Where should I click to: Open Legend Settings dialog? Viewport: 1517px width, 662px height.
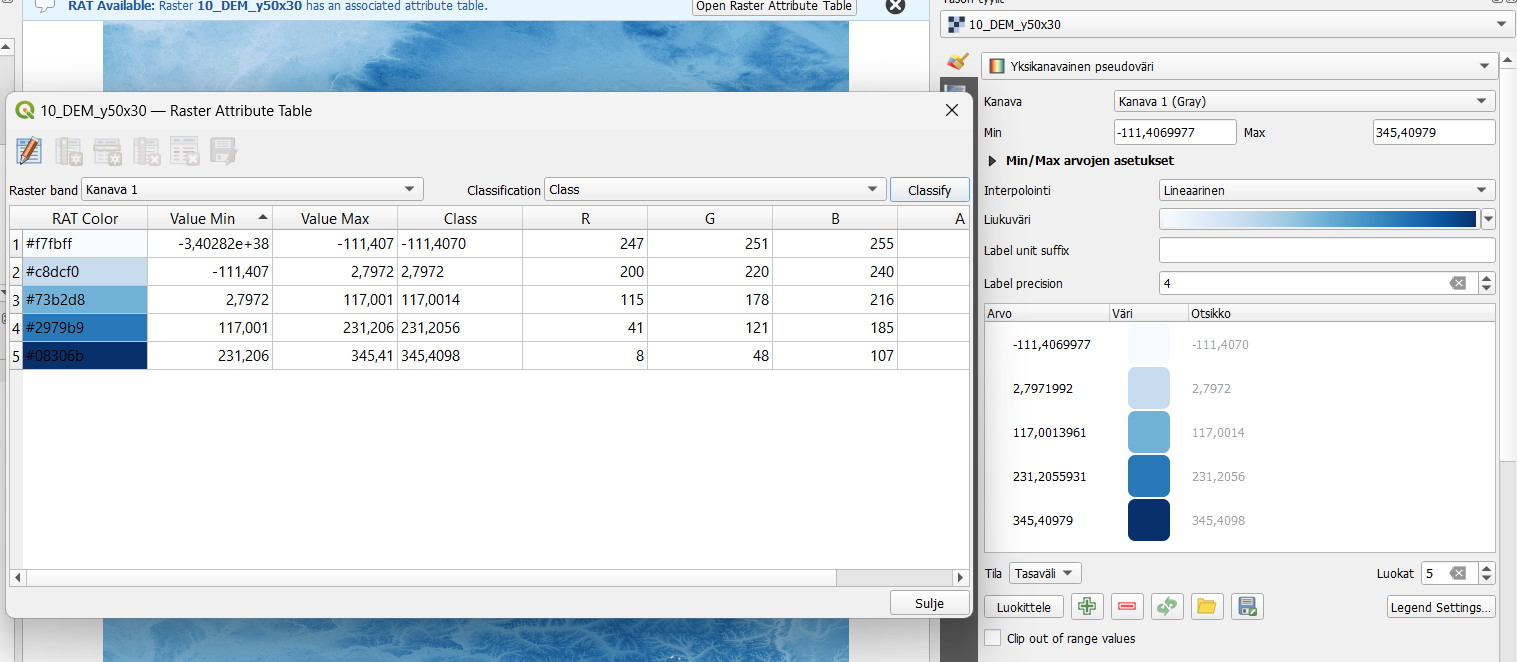(1441, 607)
